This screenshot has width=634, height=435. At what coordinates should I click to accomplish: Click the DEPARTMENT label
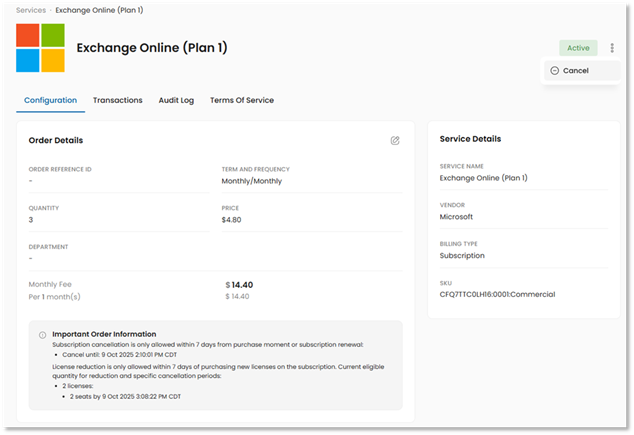point(49,247)
